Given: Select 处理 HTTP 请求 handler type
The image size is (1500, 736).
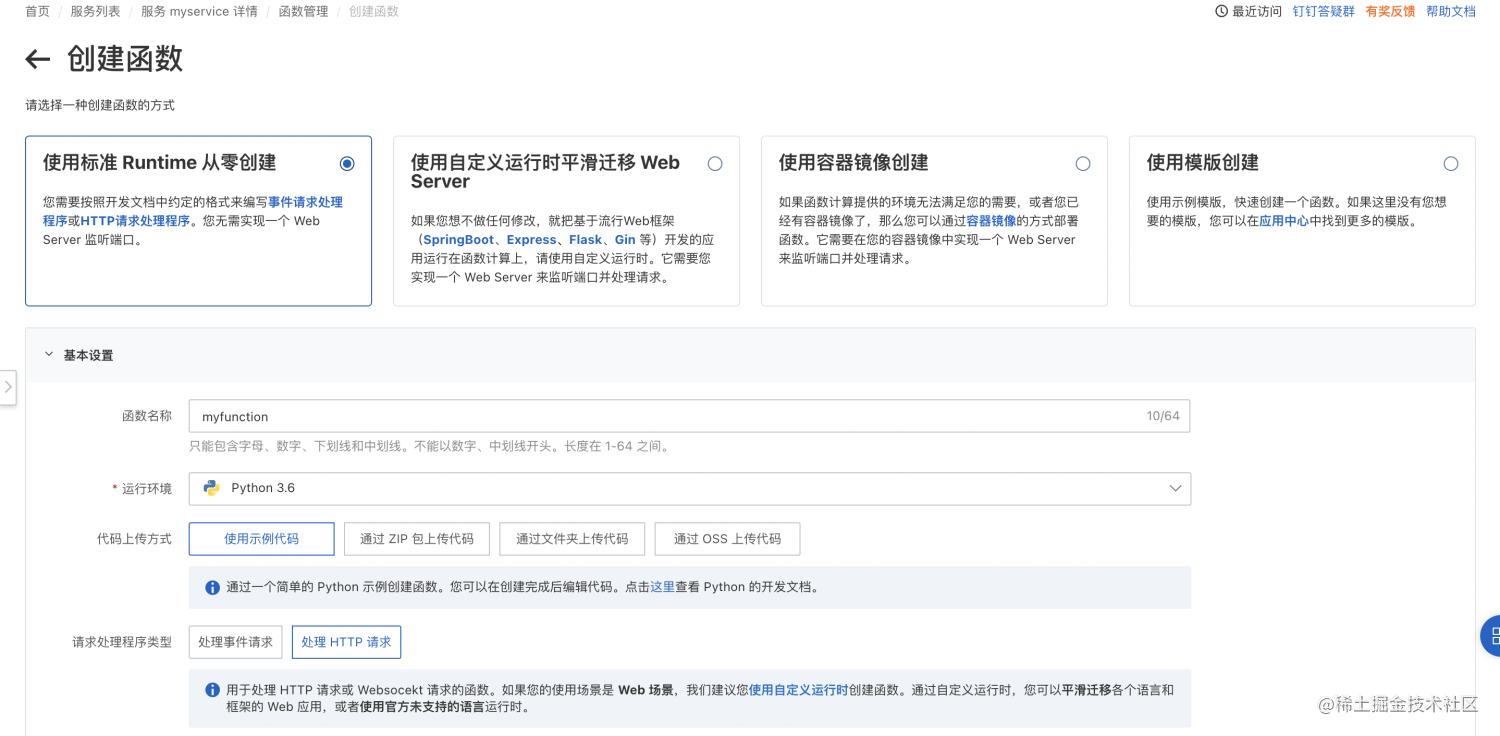Looking at the screenshot, I should coord(346,642).
